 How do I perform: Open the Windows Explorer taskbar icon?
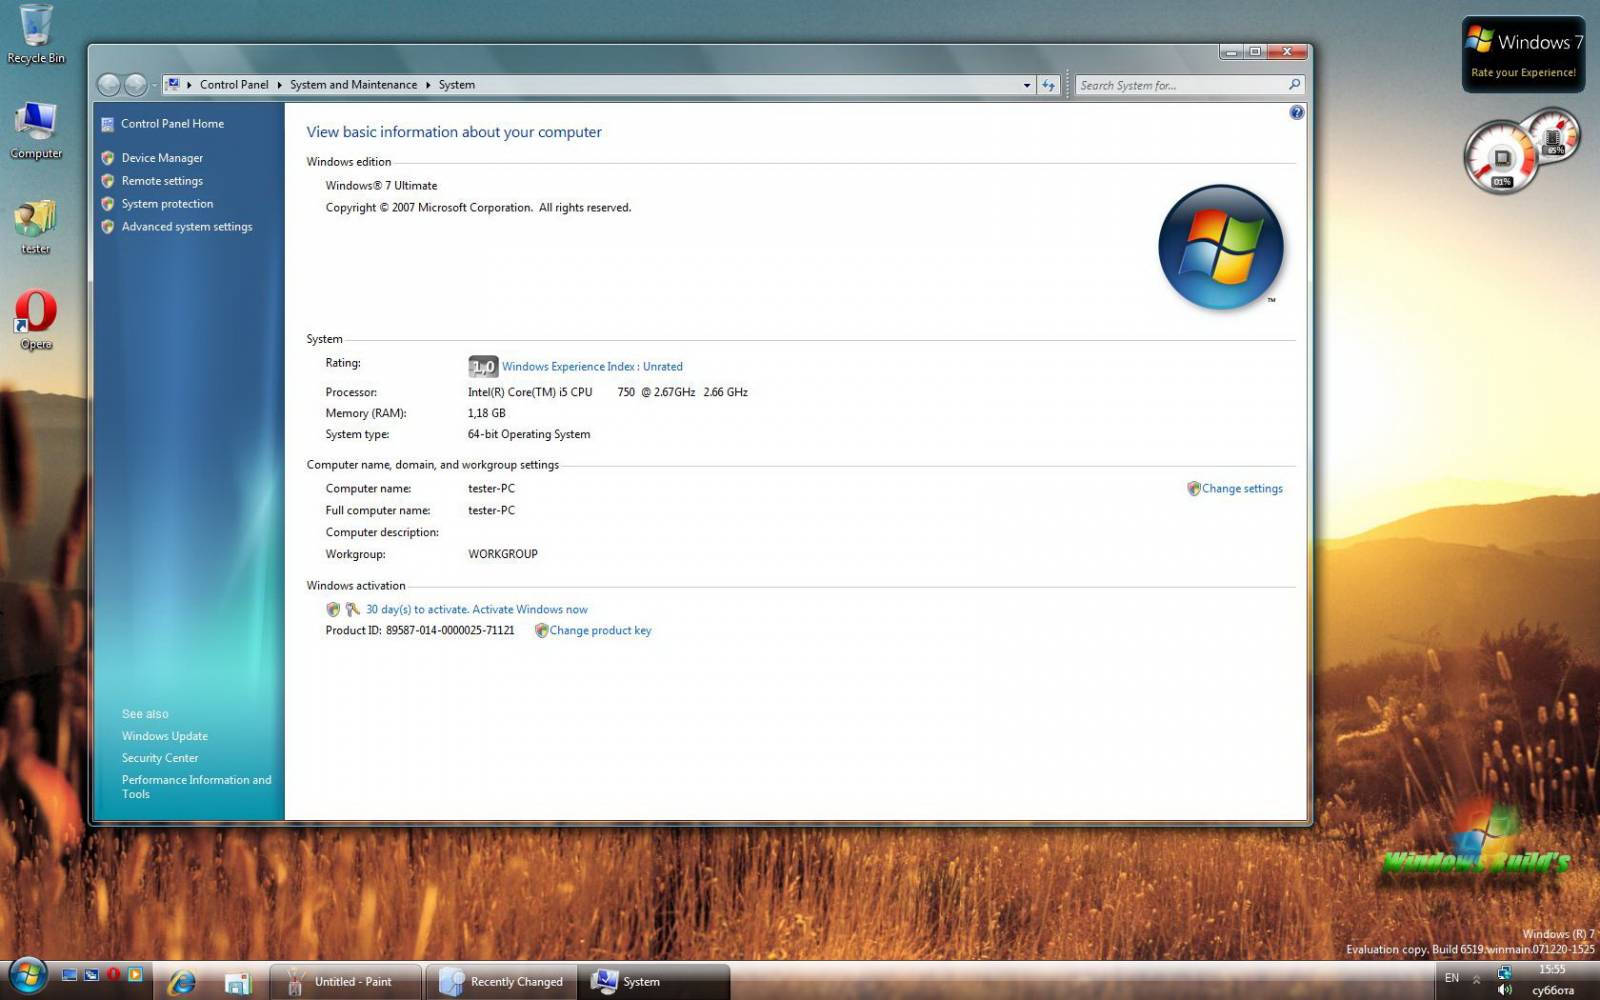click(x=237, y=983)
